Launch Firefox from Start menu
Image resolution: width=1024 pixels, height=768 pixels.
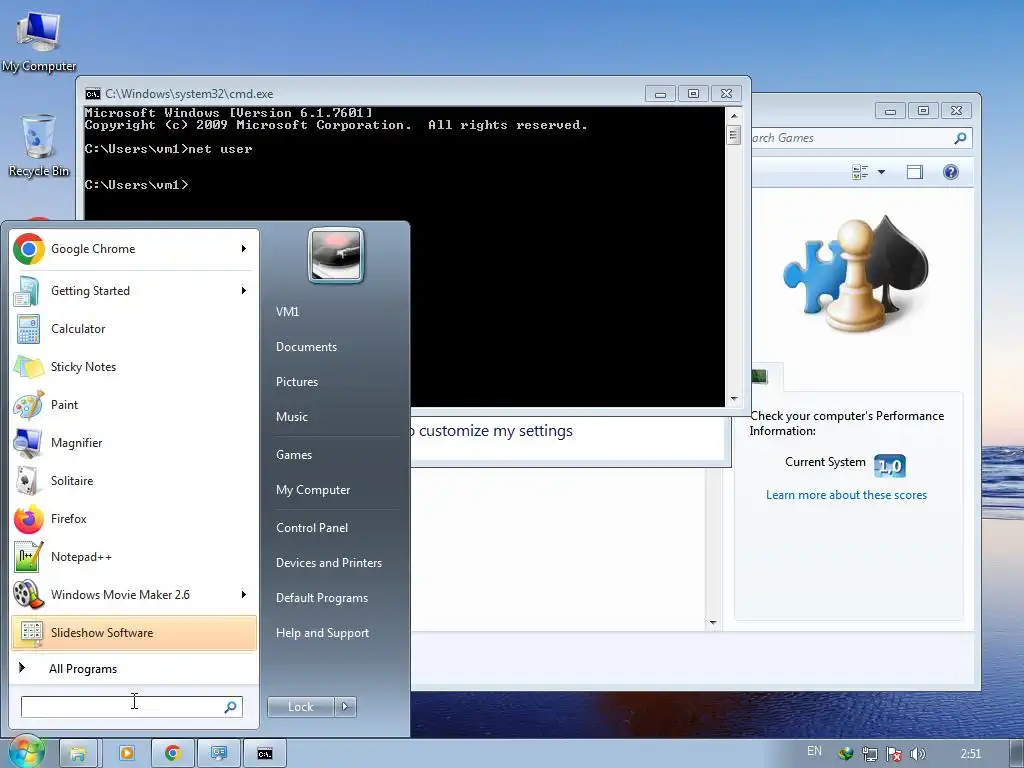click(134, 519)
